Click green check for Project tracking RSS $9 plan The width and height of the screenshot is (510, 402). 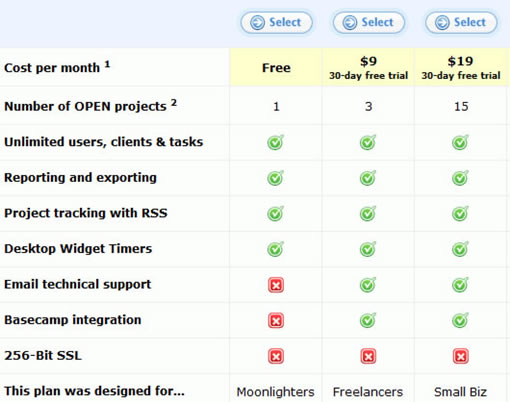coord(368,213)
